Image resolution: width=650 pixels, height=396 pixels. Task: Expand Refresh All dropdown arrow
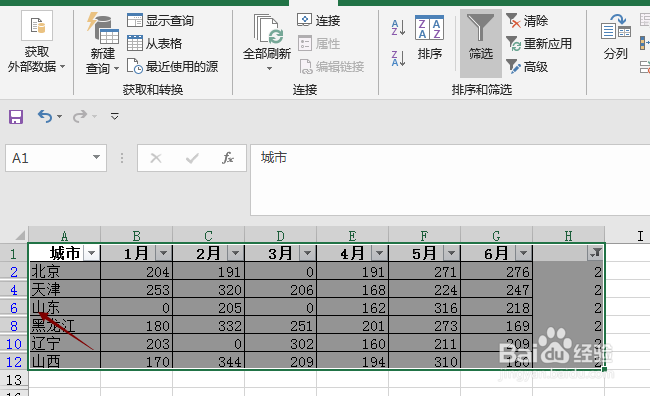point(269,68)
